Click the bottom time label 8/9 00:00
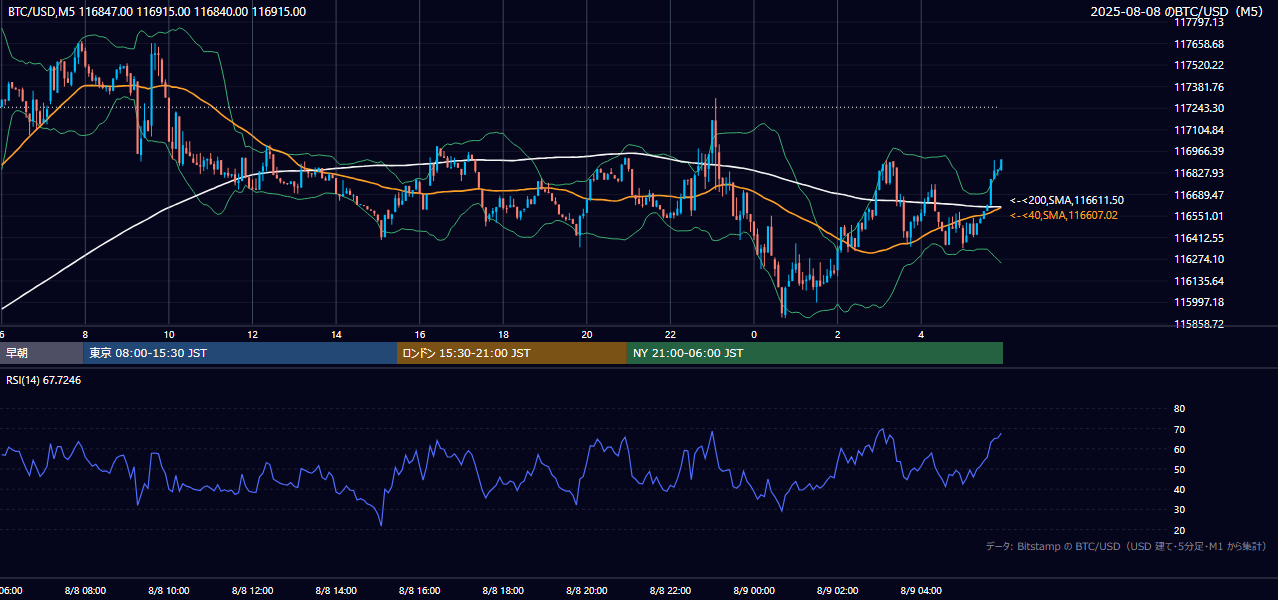 pos(754,591)
